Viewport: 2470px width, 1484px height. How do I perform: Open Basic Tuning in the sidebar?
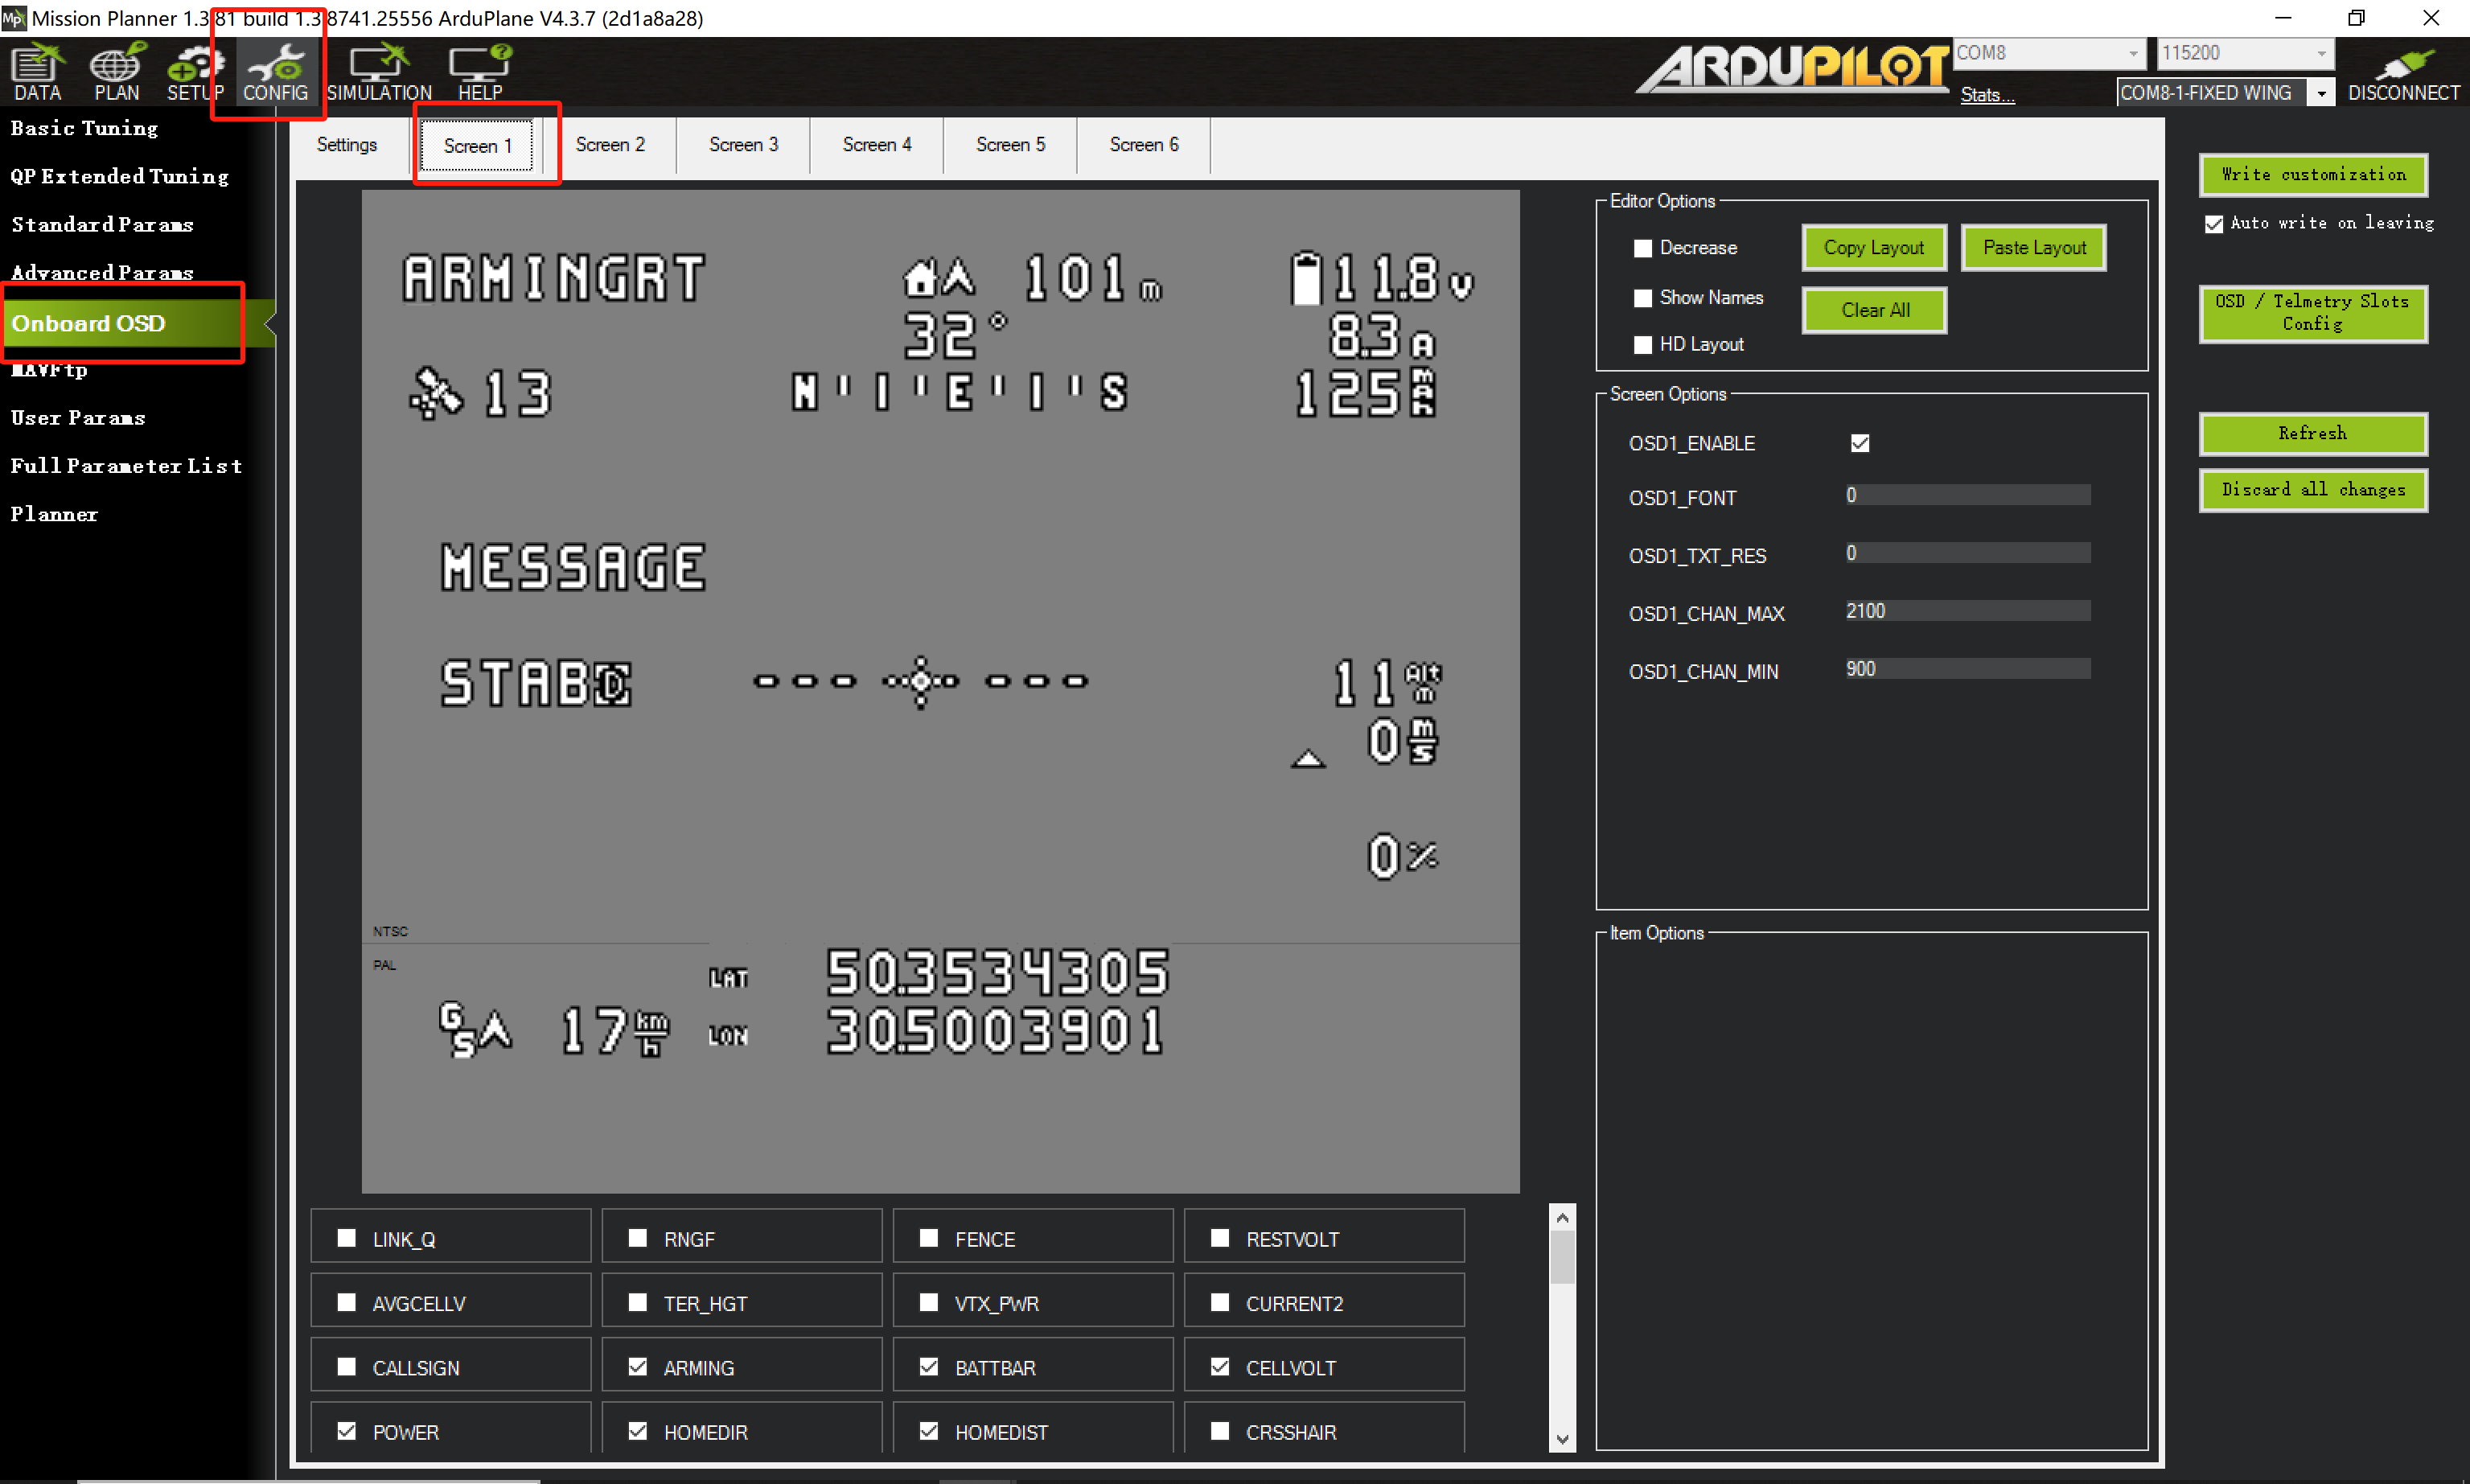[x=85, y=128]
